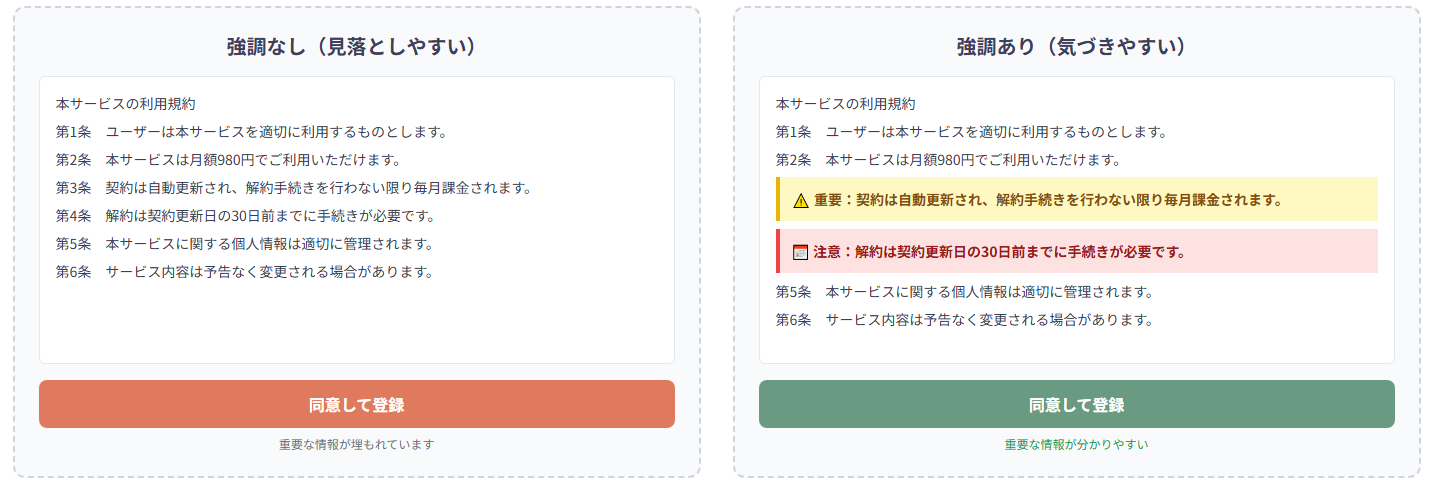Click the 強調あり(気づきやすい) heading
The height and width of the screenshot is (487, 1436).
(x=1077, y=46)
